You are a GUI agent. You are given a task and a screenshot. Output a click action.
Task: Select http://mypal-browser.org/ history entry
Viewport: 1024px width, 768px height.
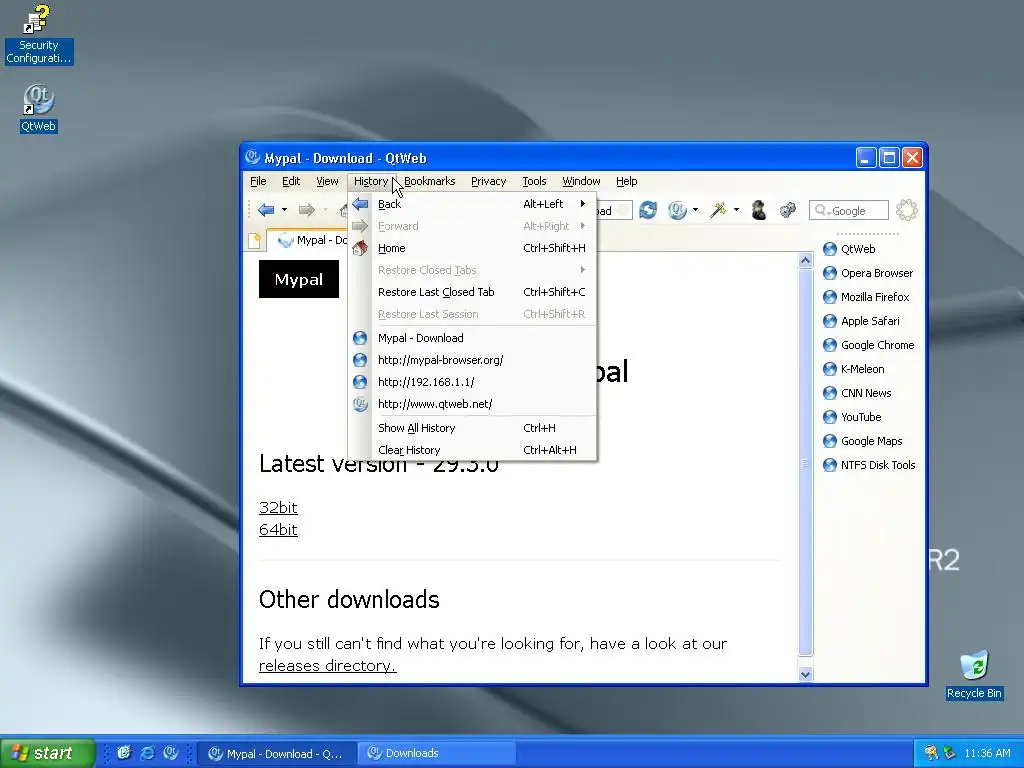(472, 360)
